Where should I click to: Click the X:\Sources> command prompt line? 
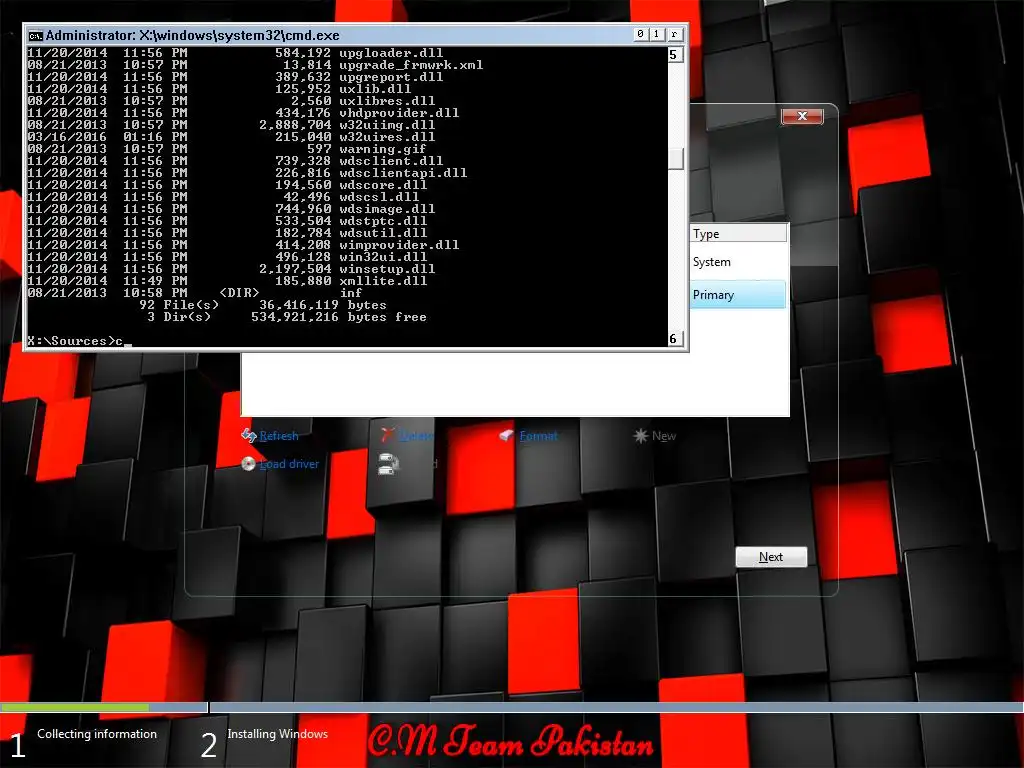tap(80, 341)
